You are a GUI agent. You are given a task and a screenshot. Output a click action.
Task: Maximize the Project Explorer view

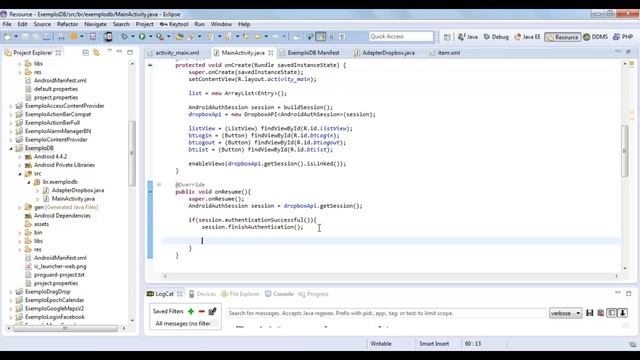pyautogui.click(x=130, y=52)
